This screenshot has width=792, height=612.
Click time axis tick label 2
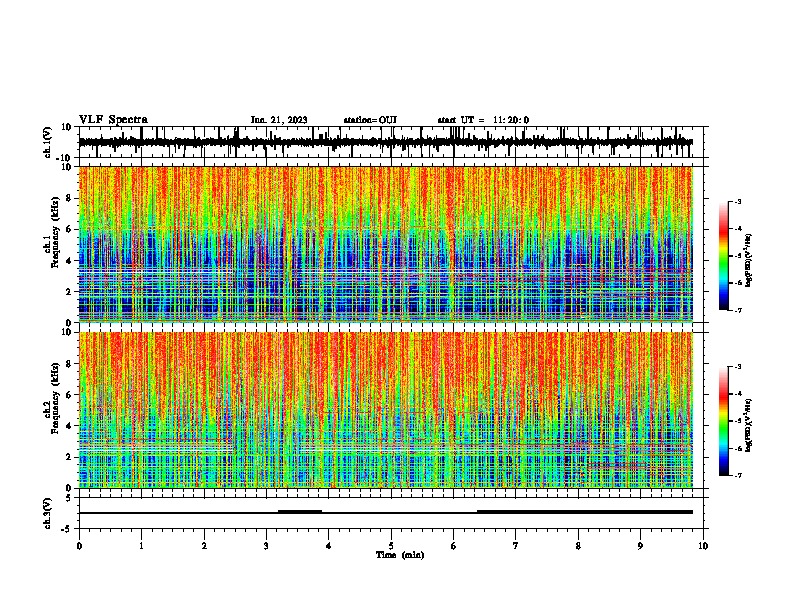pos(204,546)
